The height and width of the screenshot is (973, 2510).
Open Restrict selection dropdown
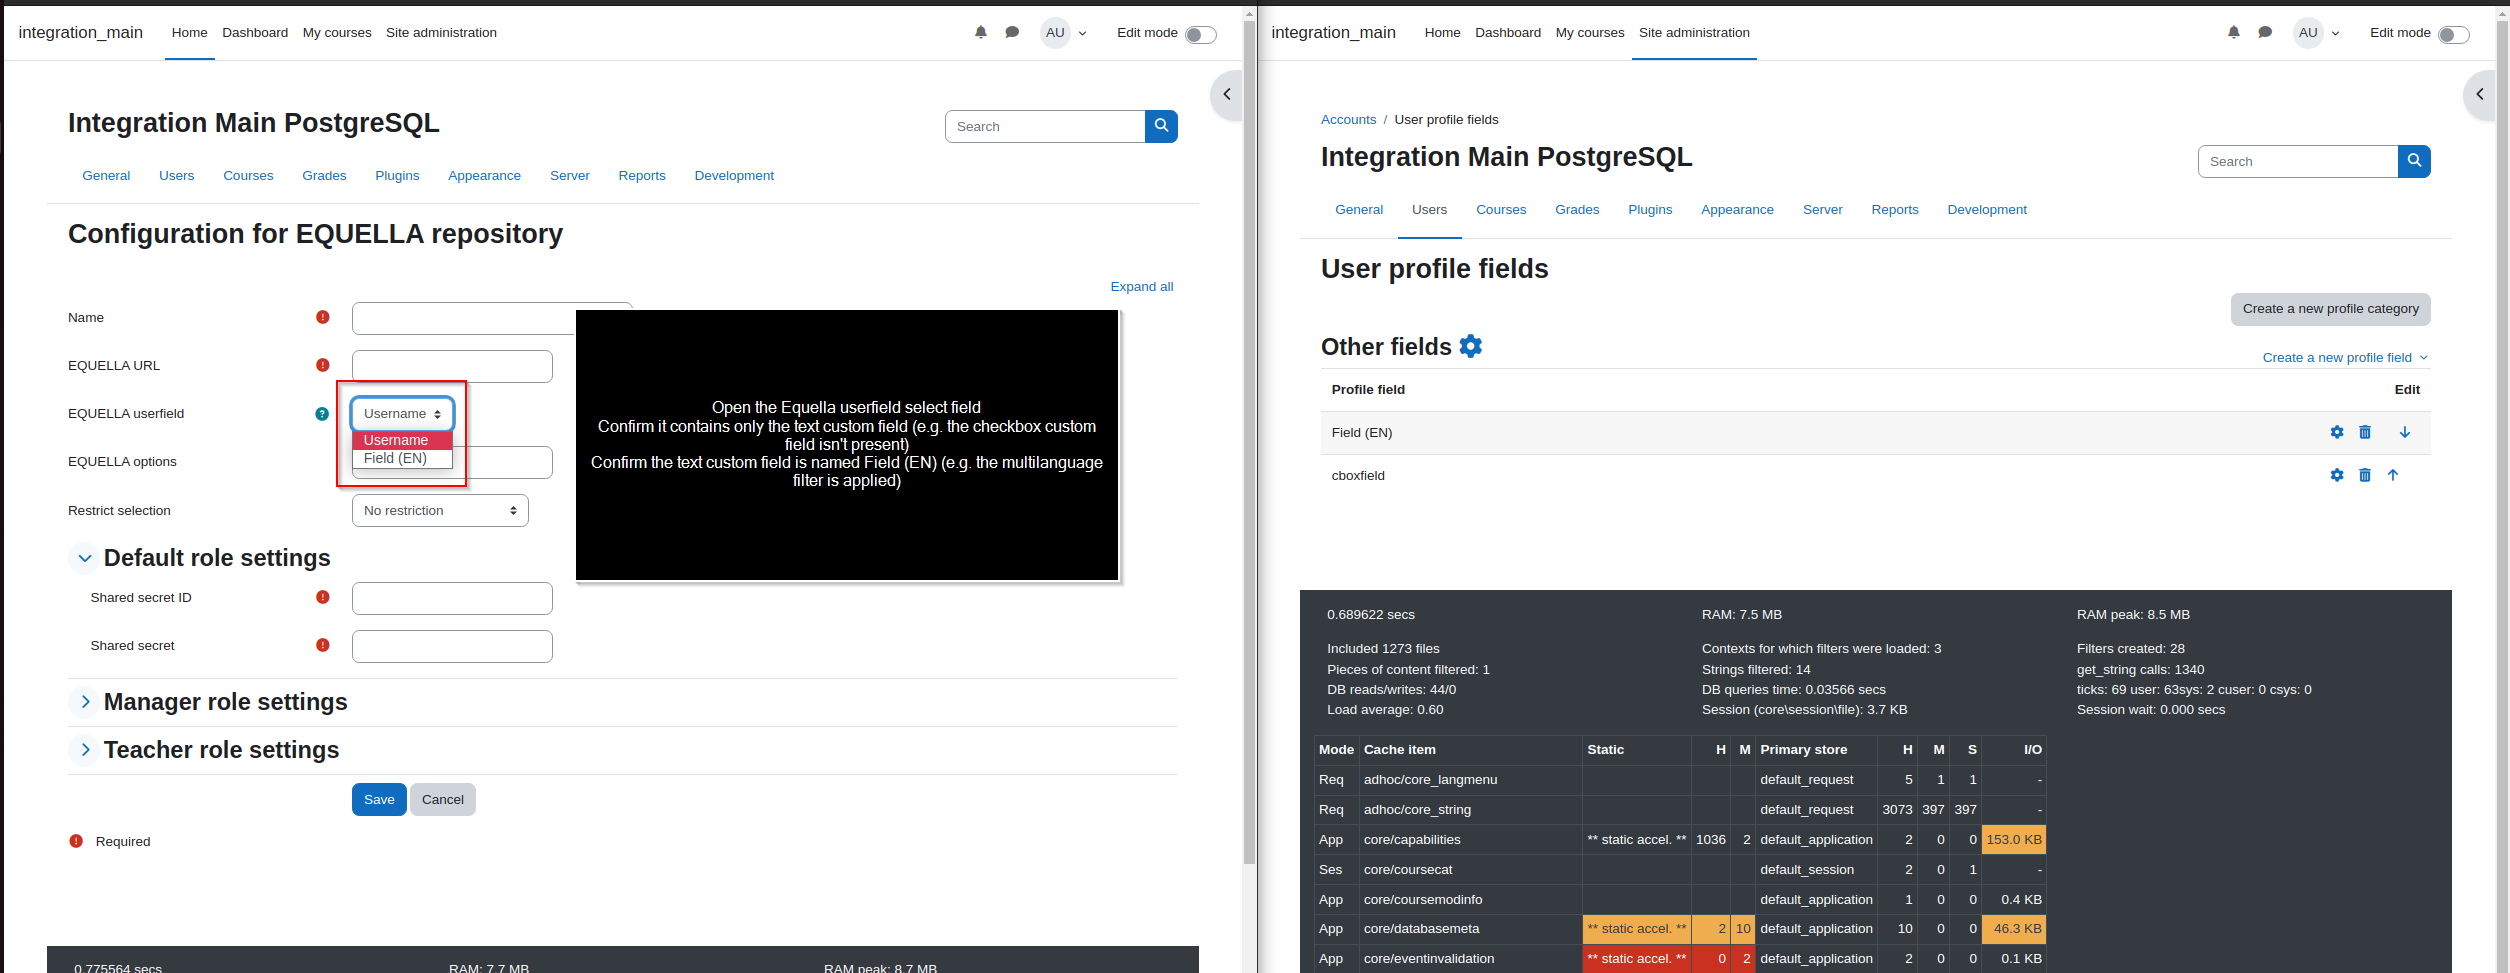(x=440, y=510)
